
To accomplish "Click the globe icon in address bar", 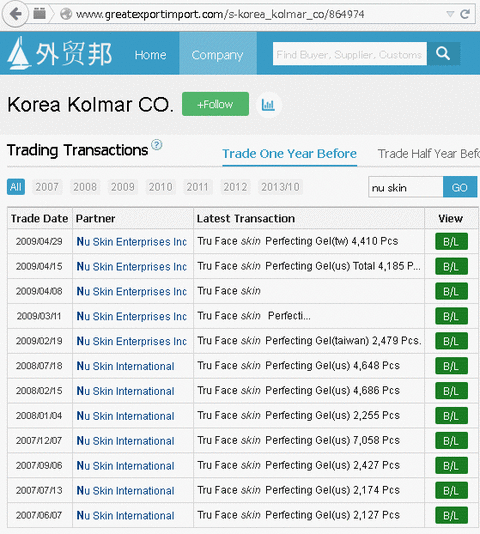I will 66,14.
